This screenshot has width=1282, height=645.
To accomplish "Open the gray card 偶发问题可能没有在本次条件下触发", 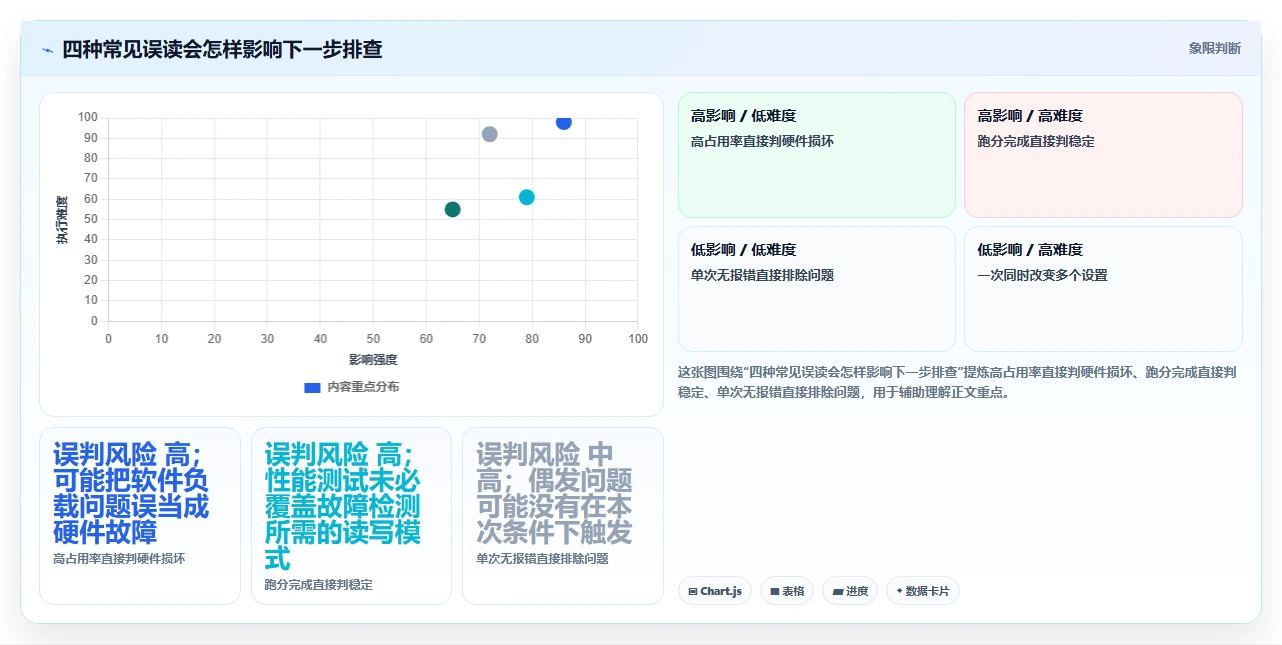I will pos(563,516).
